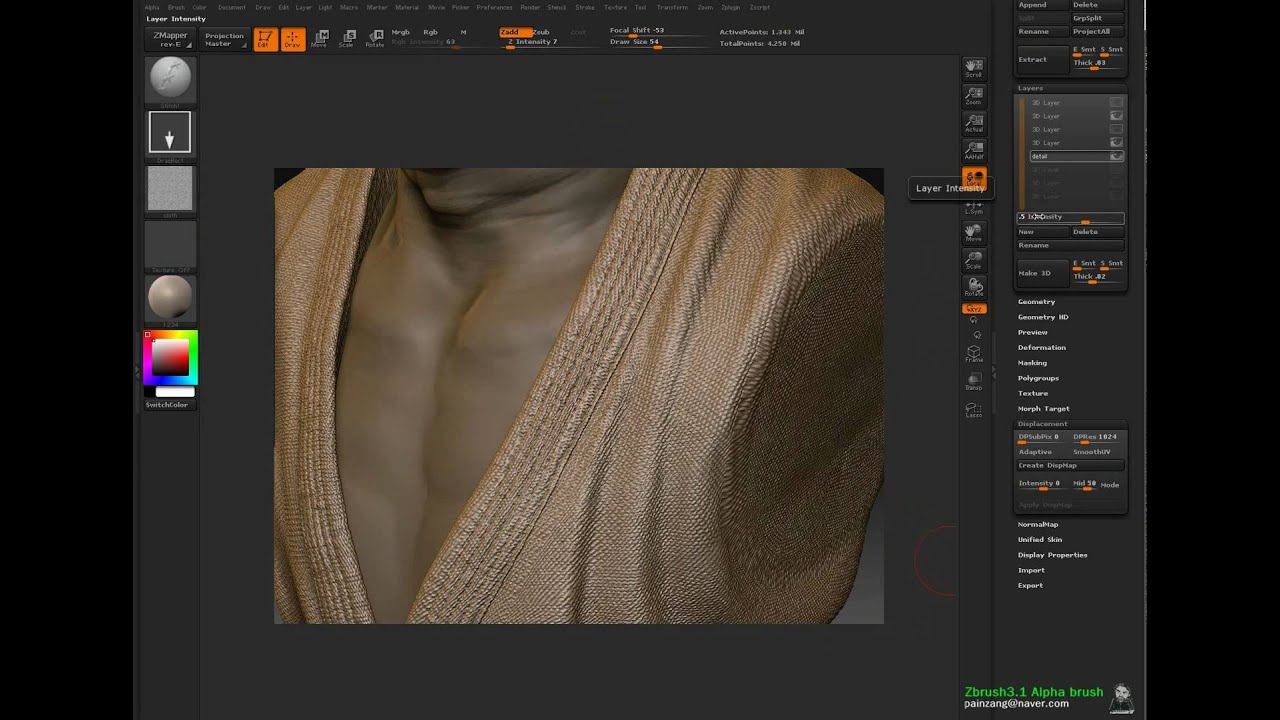The image size is (1280, 720).
Task: Expand the Polygroups subpalette
Action: tap(1038, 378)
